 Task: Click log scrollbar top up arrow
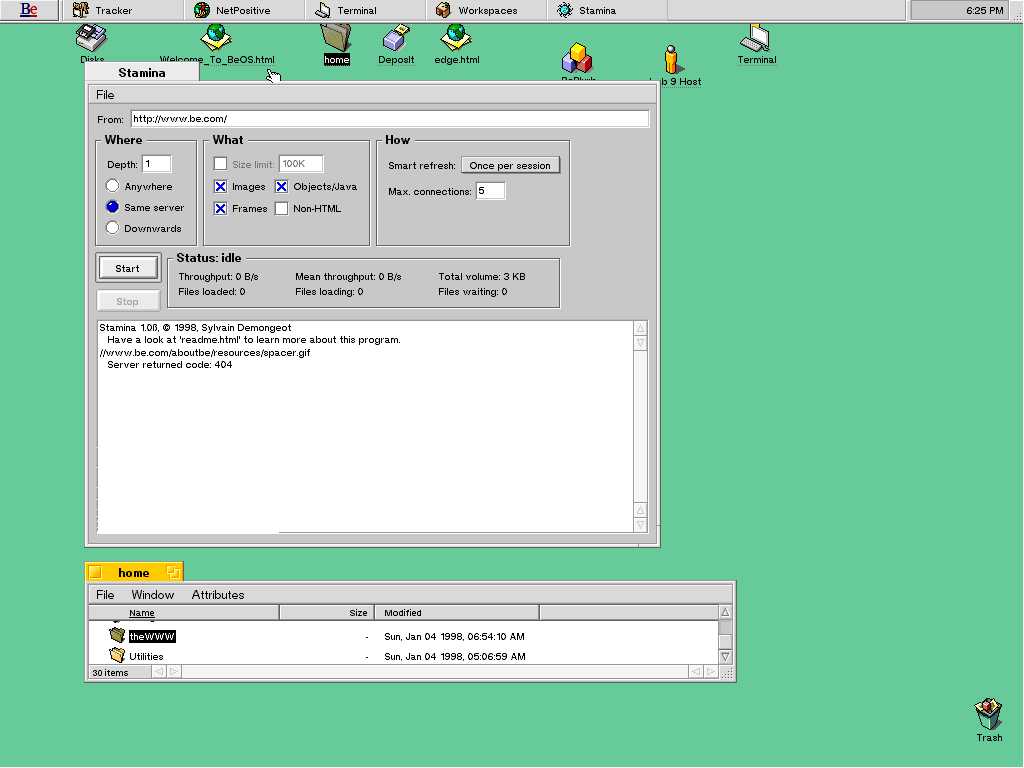point(641,328)
